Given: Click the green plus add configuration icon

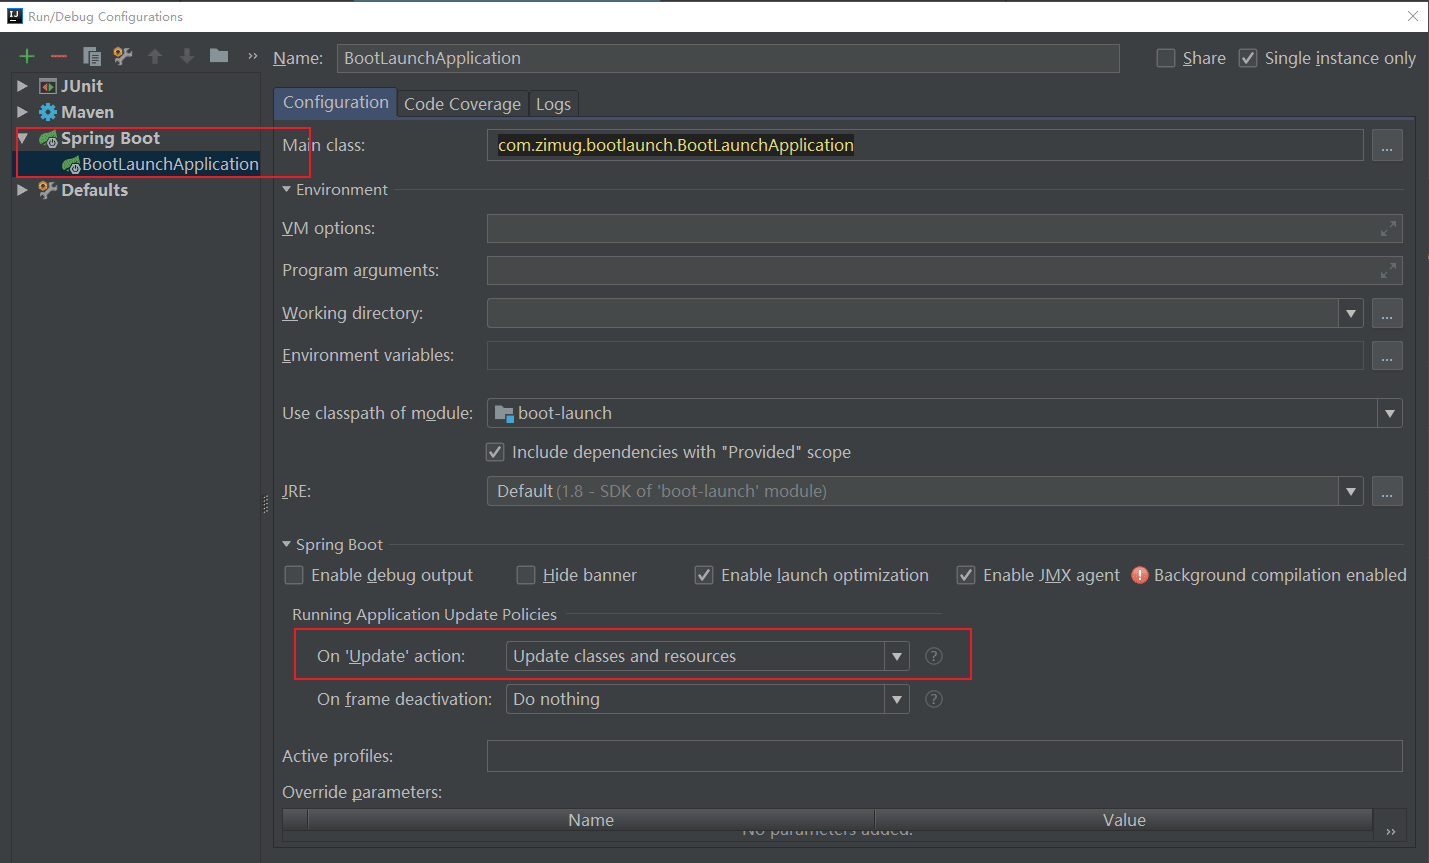Looking at the screenshot, I should tap(27, 57).
